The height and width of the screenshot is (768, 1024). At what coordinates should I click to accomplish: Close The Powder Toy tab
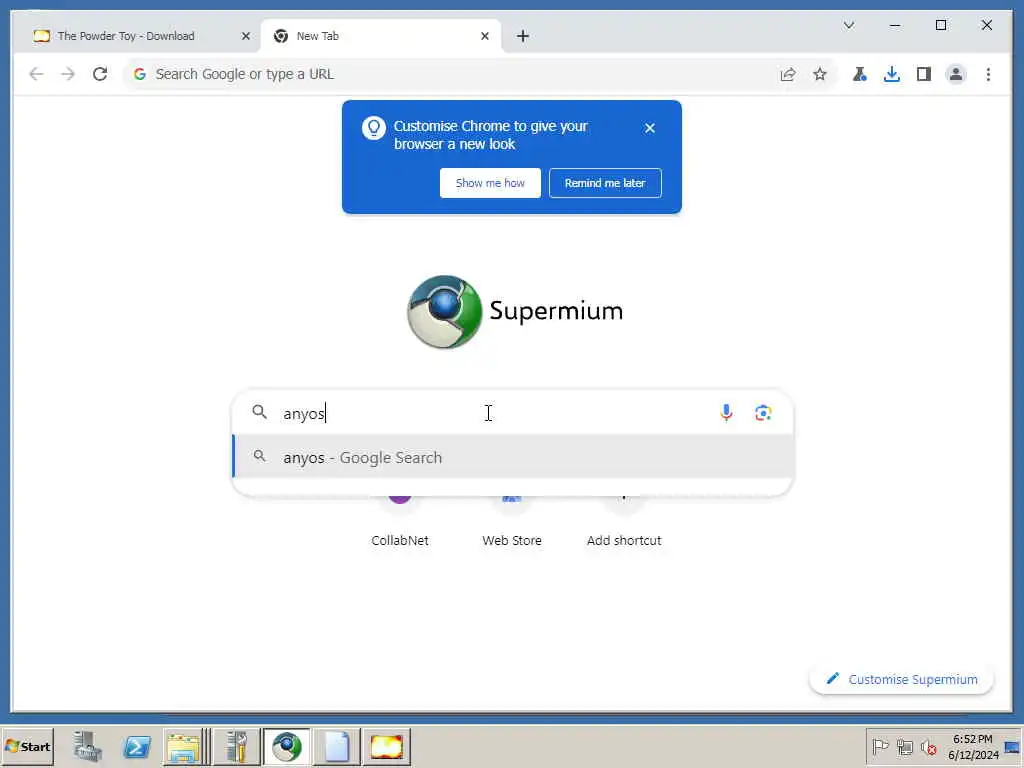[x=246, y=36]
